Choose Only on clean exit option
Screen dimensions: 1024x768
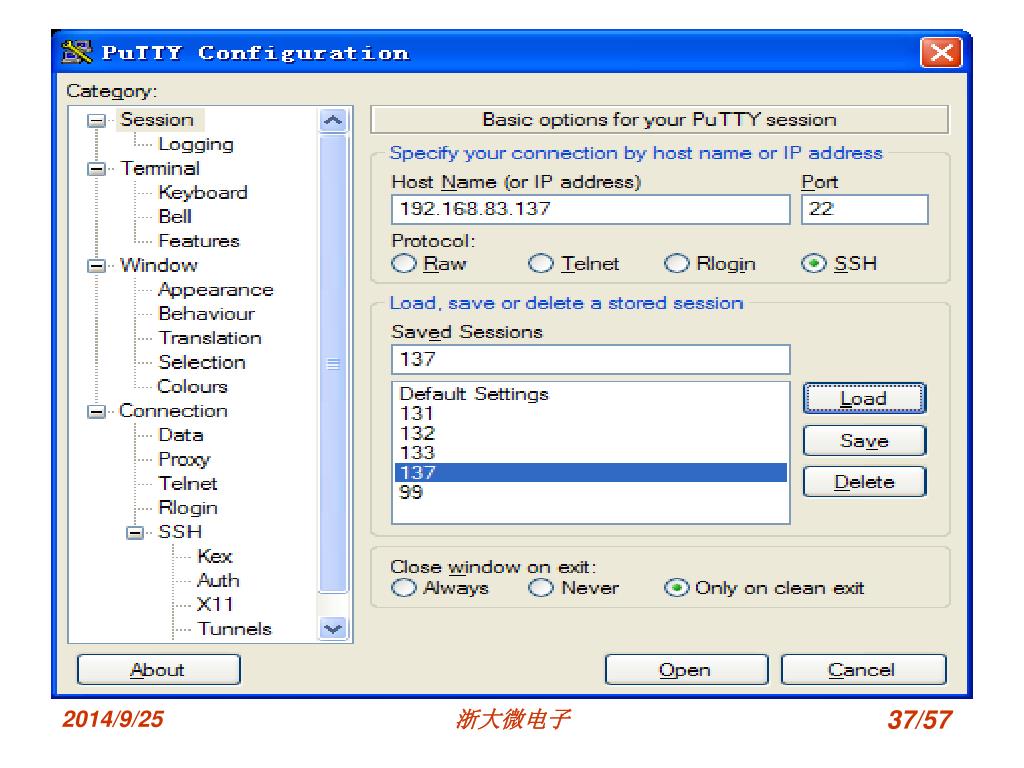click(x=677, y=588)
